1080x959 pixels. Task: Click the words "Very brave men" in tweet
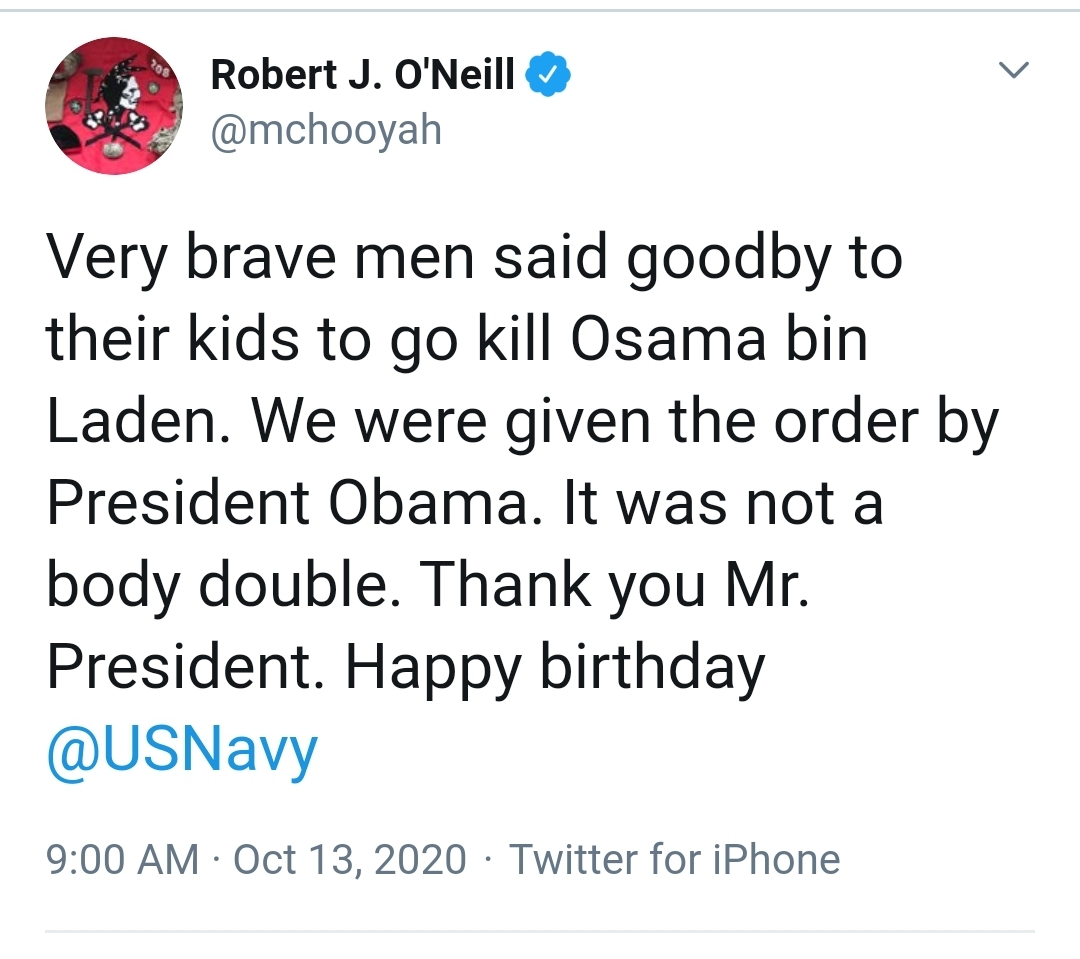point(260,258)
